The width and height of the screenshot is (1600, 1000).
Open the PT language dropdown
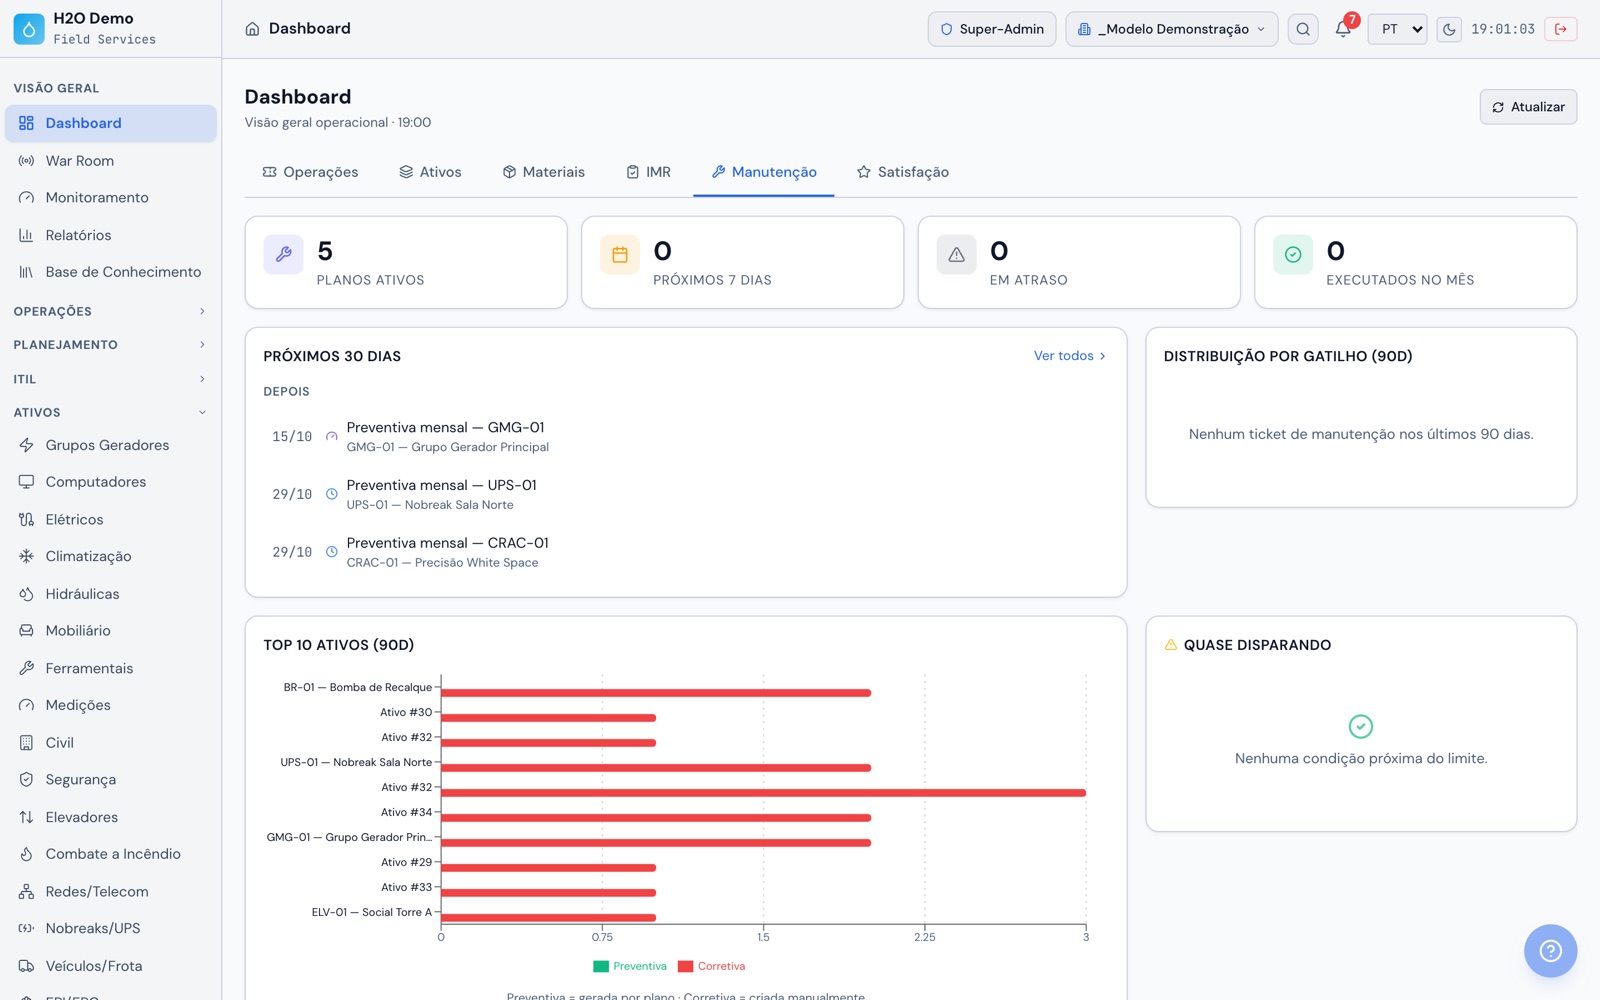[x=1398, y=29]
